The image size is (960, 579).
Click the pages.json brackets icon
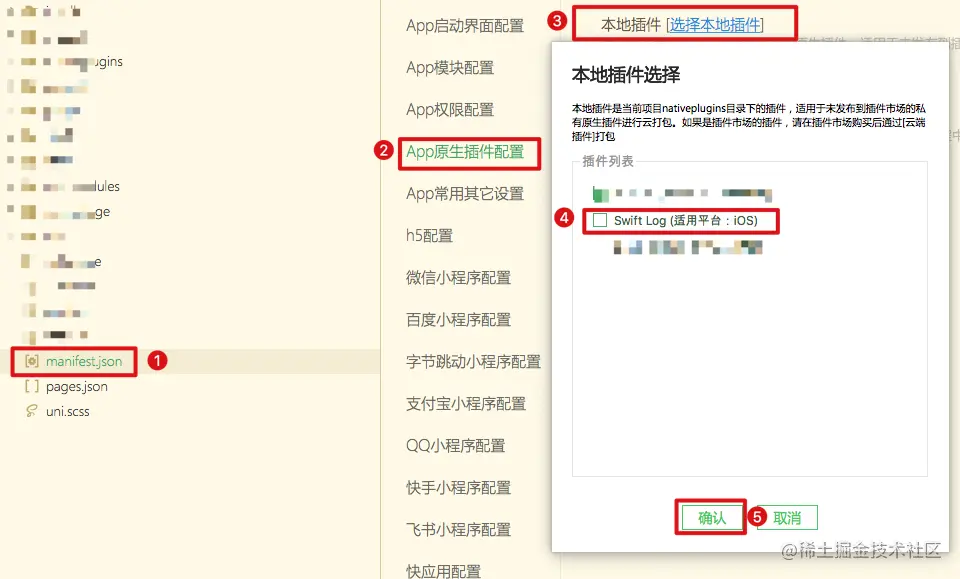[x=32, y=386]
